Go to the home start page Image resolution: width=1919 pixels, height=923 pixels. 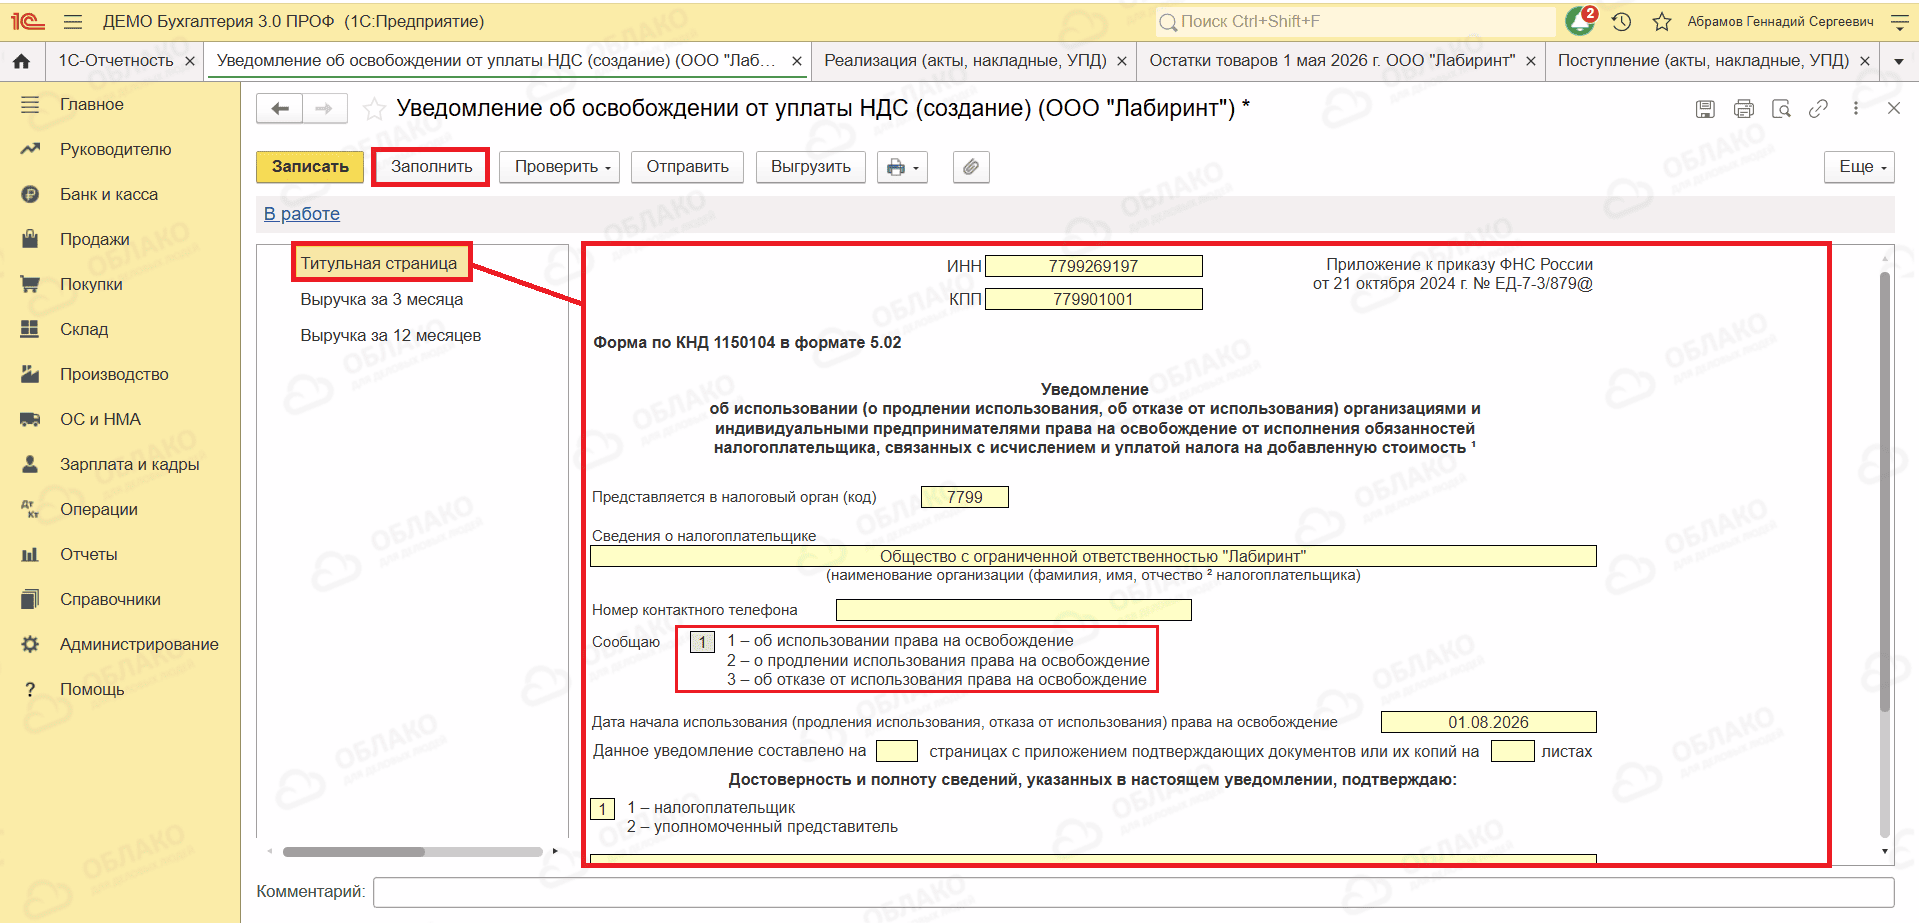click(x=21, y=61)
